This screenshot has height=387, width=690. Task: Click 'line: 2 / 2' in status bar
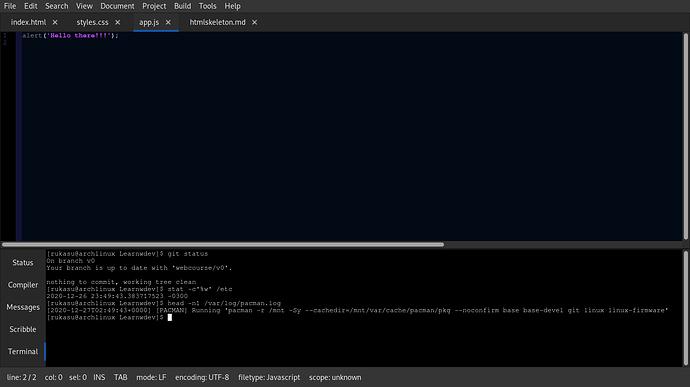pos(21,377)
